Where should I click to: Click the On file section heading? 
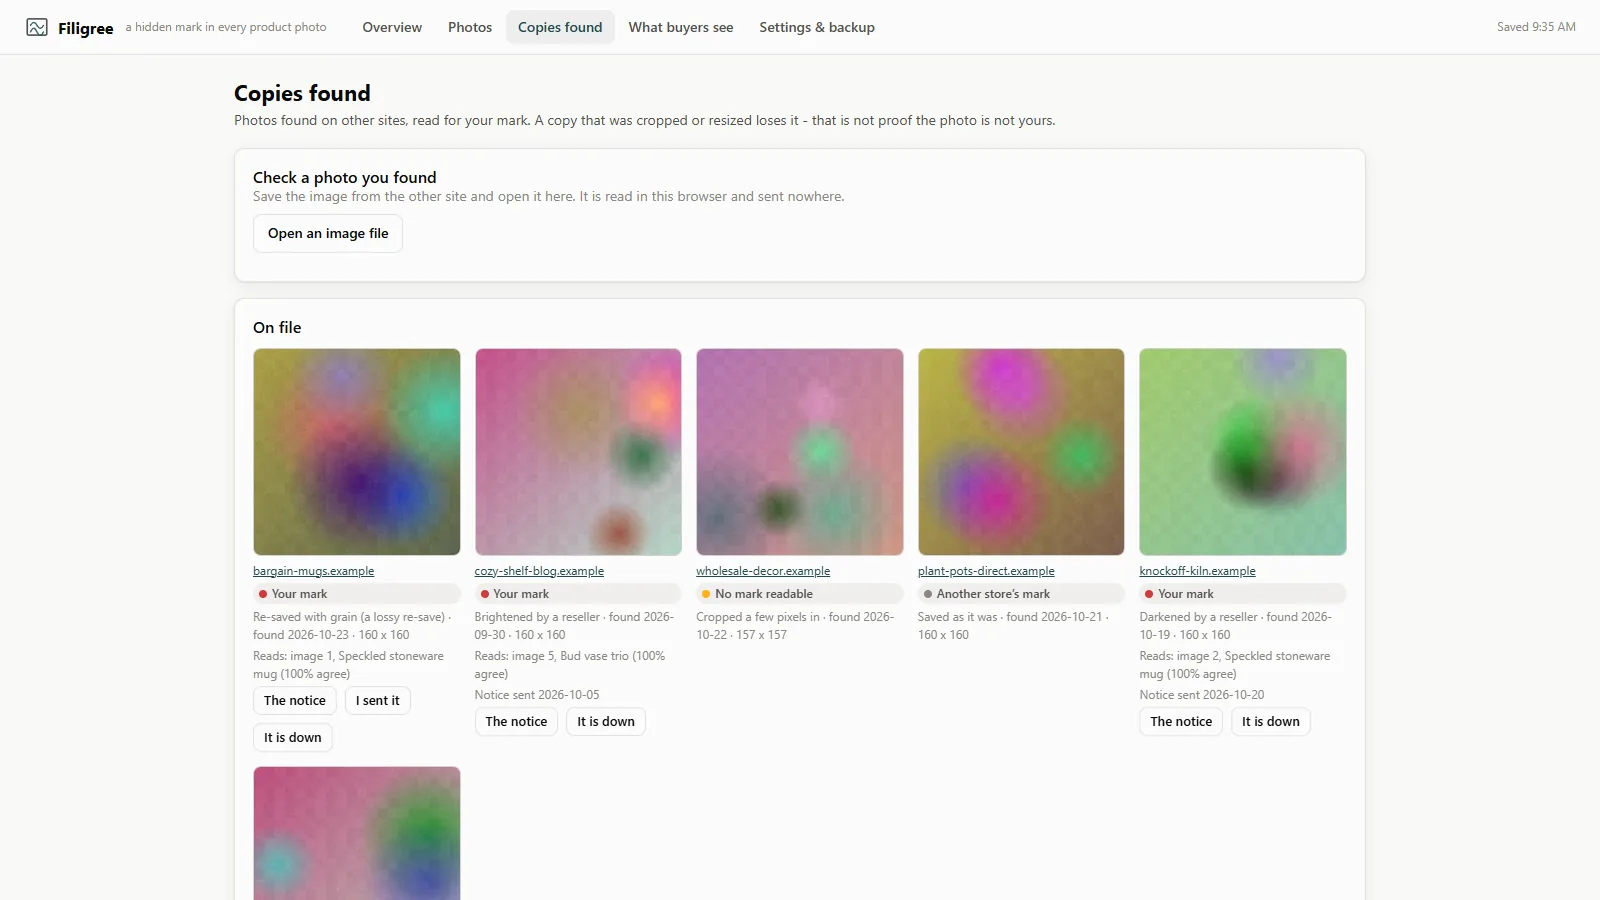pos(277,328)
